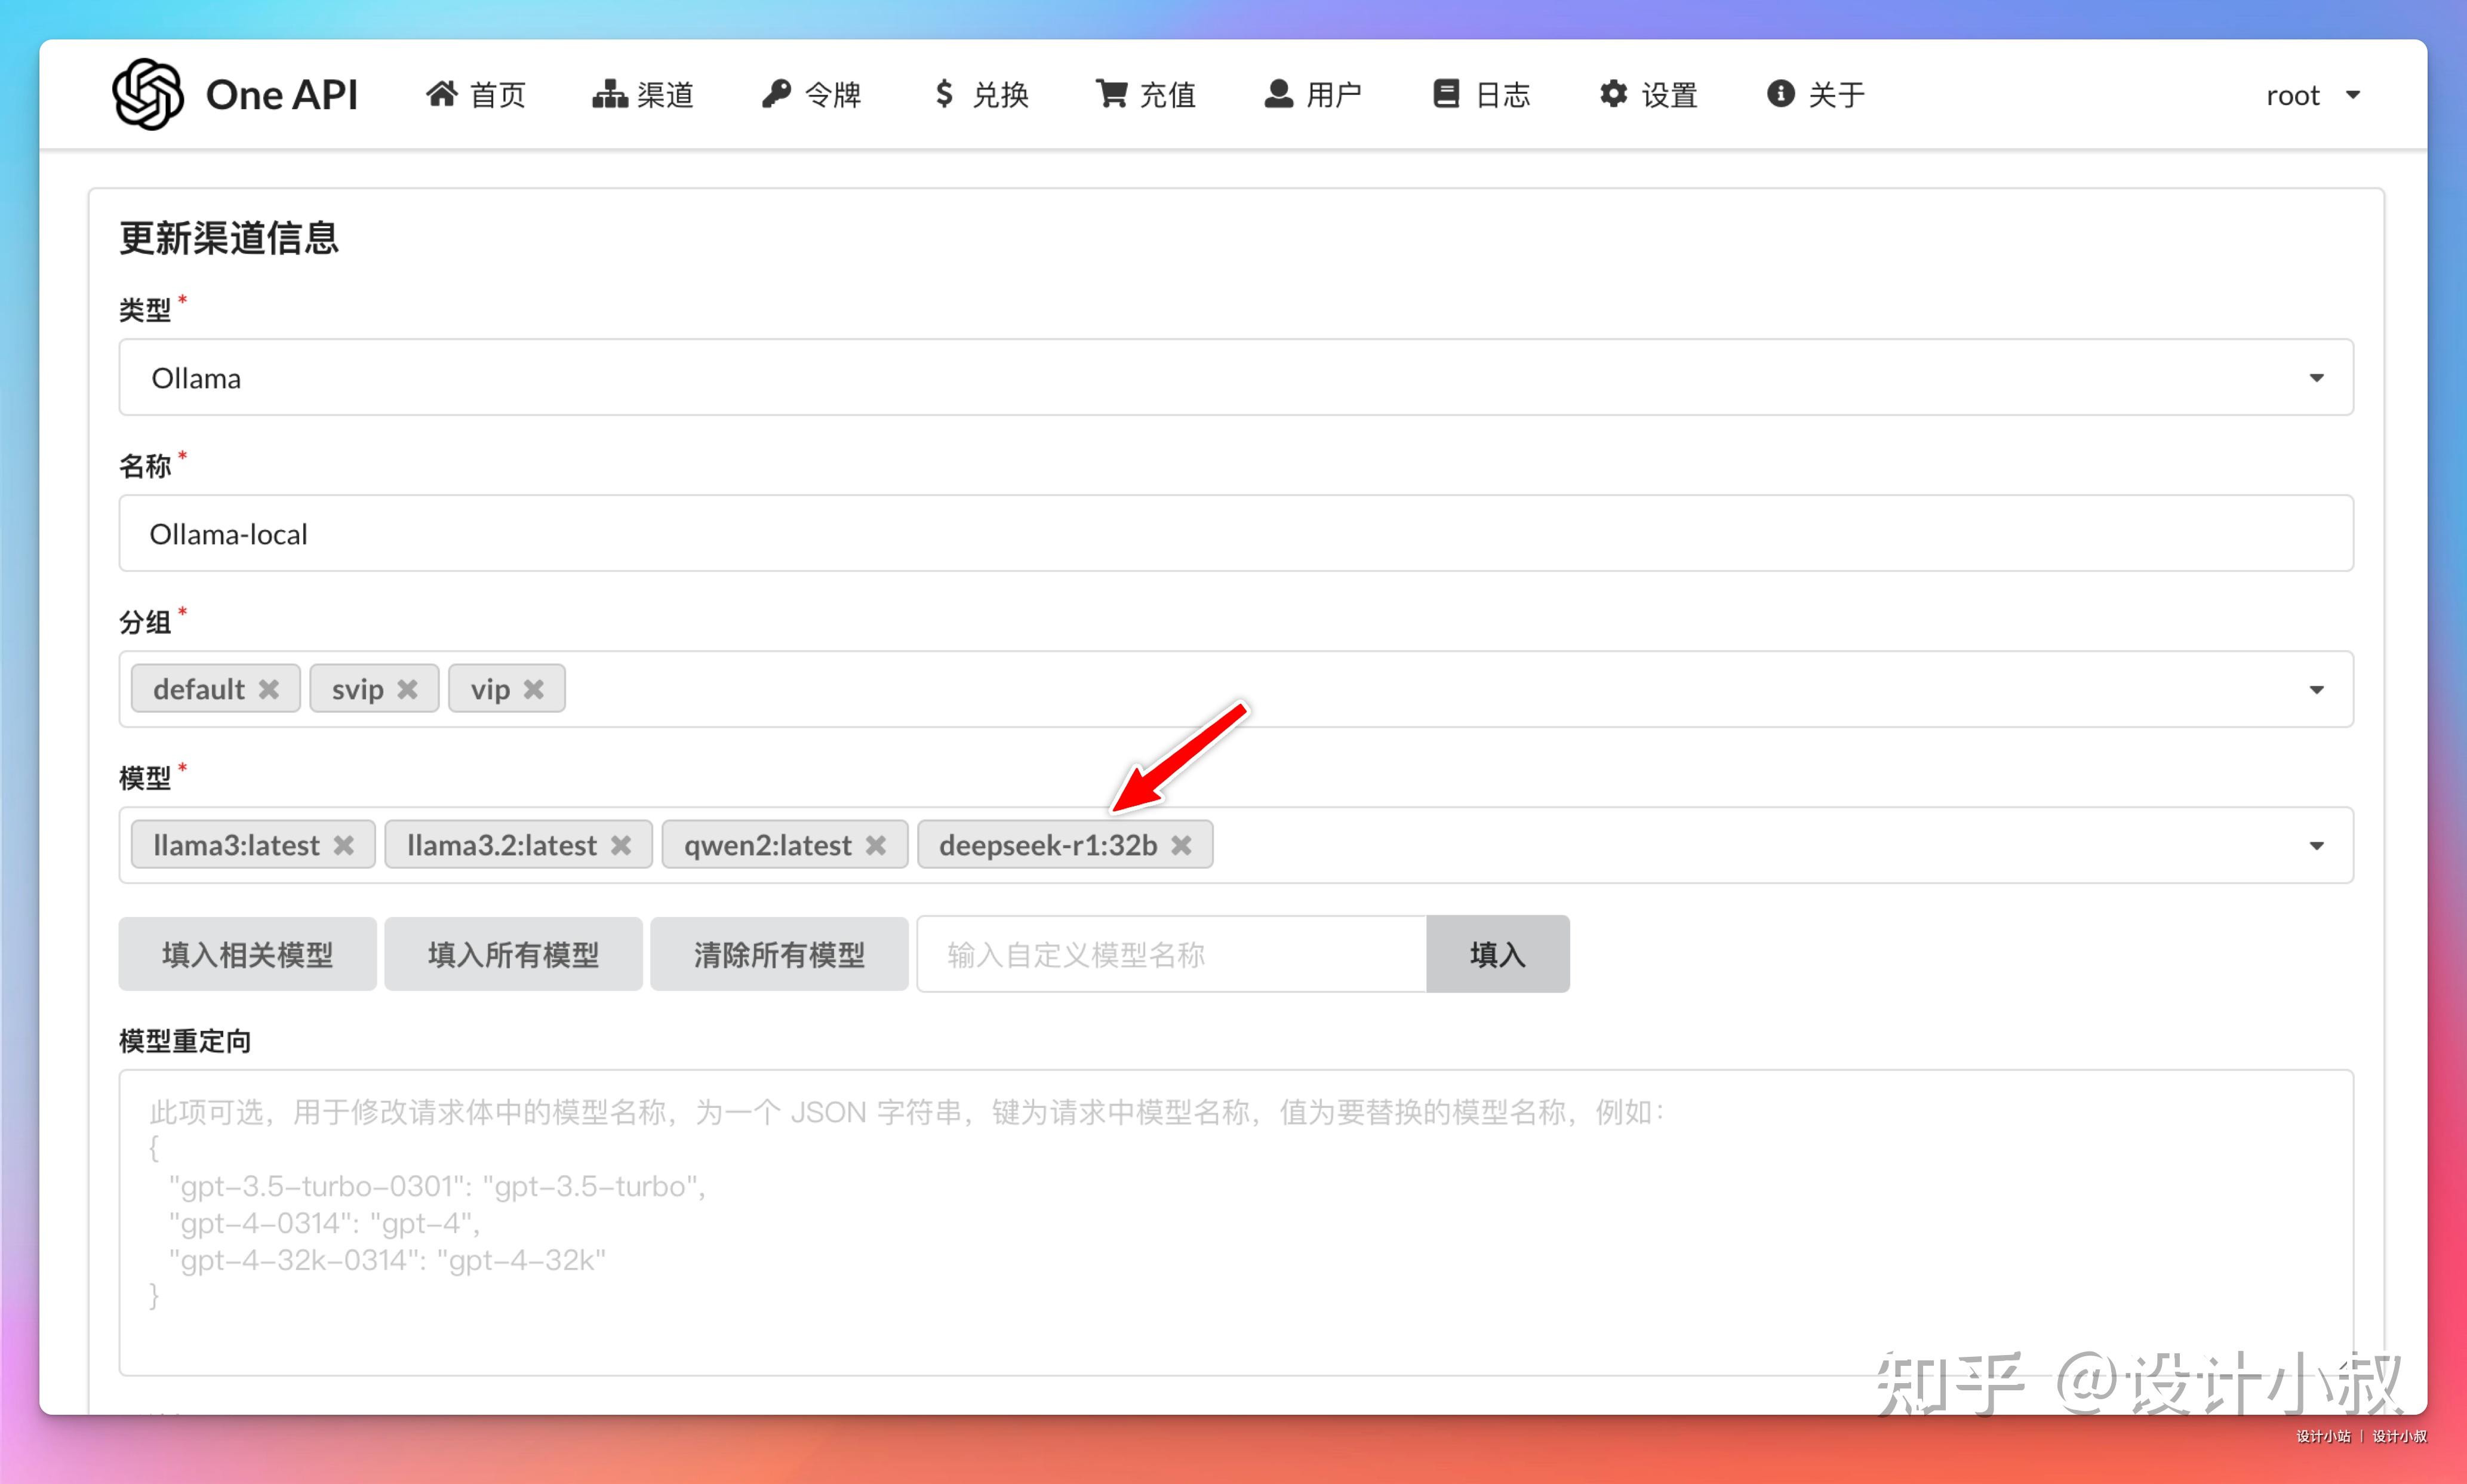
Task: Click the dollar icon for 兑换
Action: (x=944, y=93)
